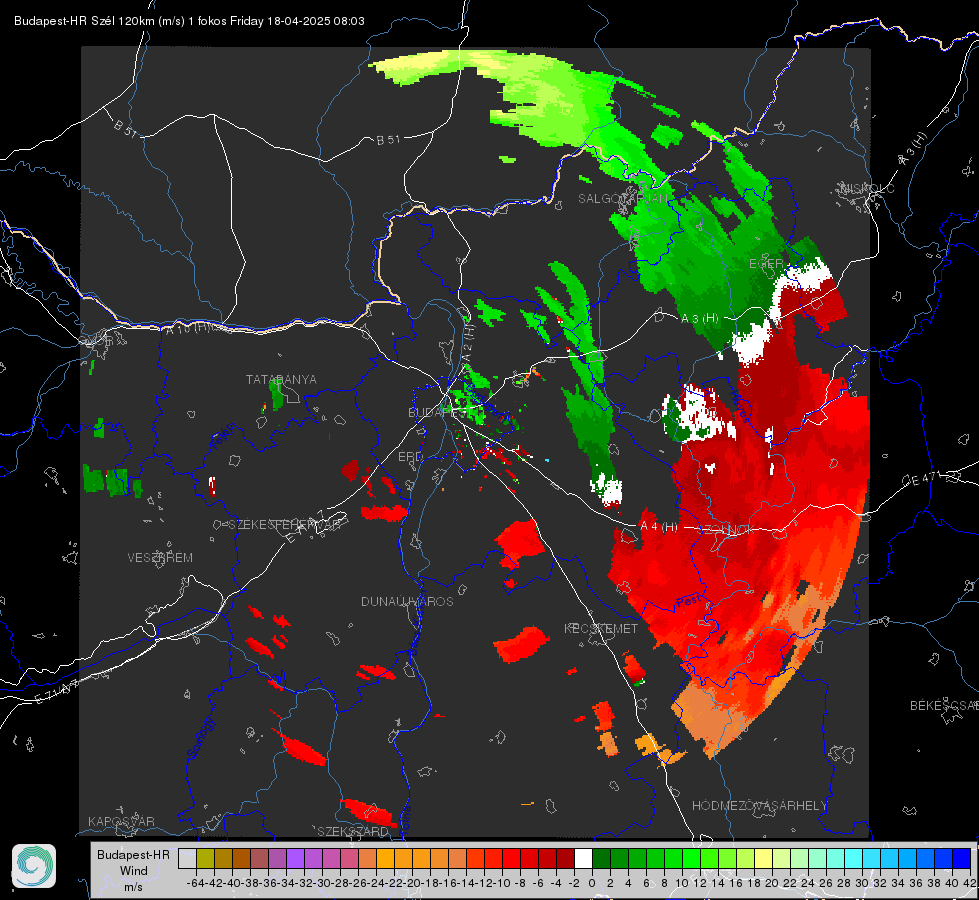Select the BEKESCSABA city label
Screen dimensions: 979x900
coord(944,705)
